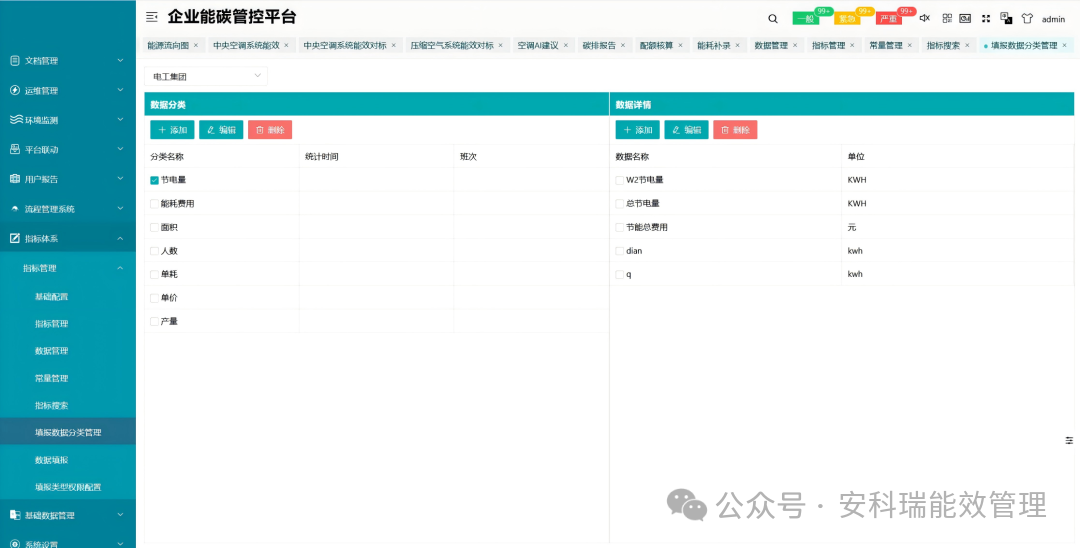Add new item in 数据详情 panel
The width and height of the screenshot is (1080, 548).
tap(638, 129)
